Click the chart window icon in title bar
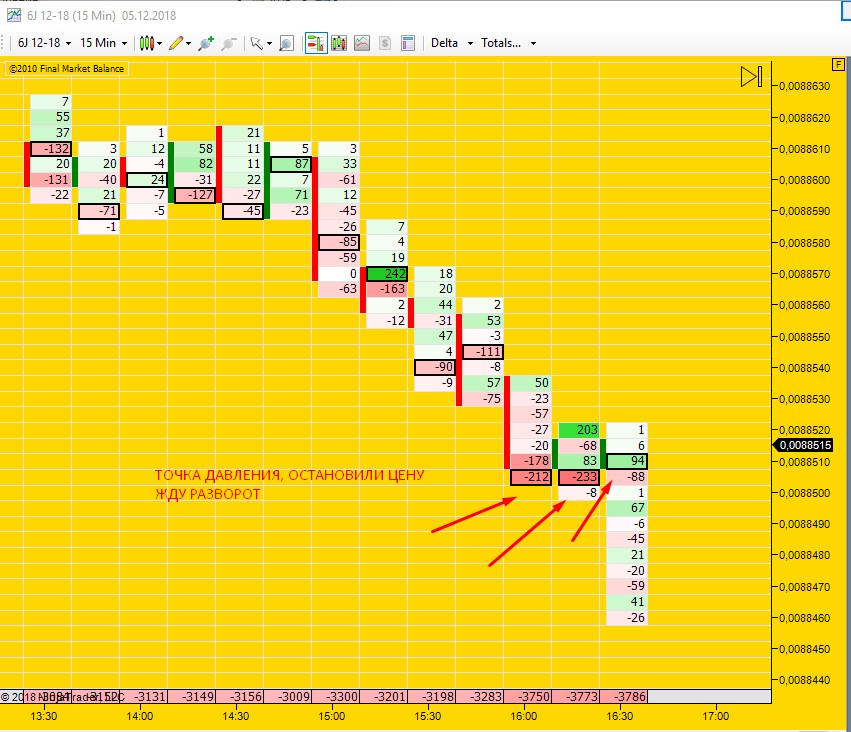Viewport: 851px width, 732px height. [x=14, y=15]
